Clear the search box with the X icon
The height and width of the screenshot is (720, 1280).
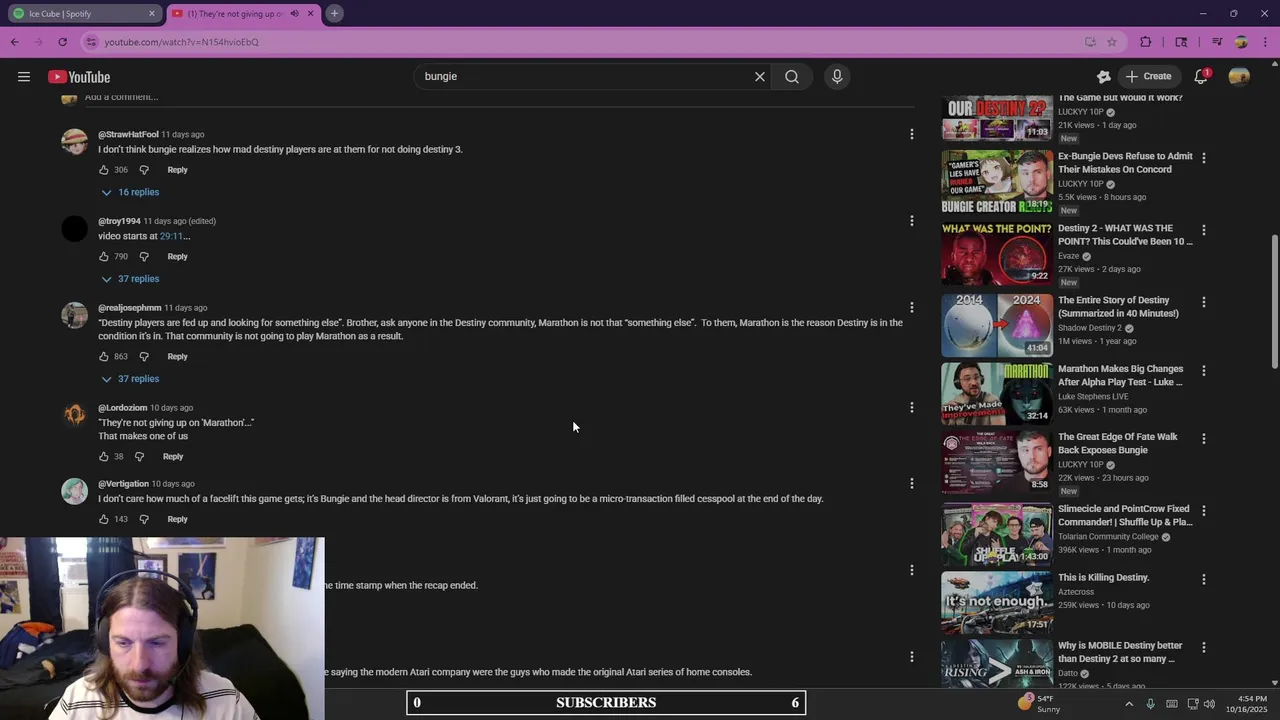coord(760,76)
